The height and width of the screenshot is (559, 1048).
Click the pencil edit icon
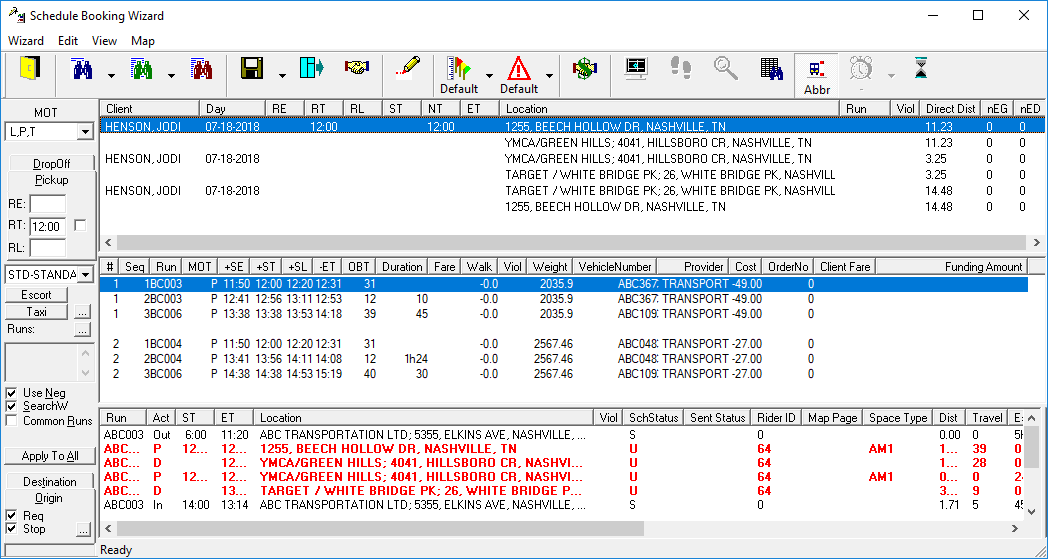coord(408,67)
